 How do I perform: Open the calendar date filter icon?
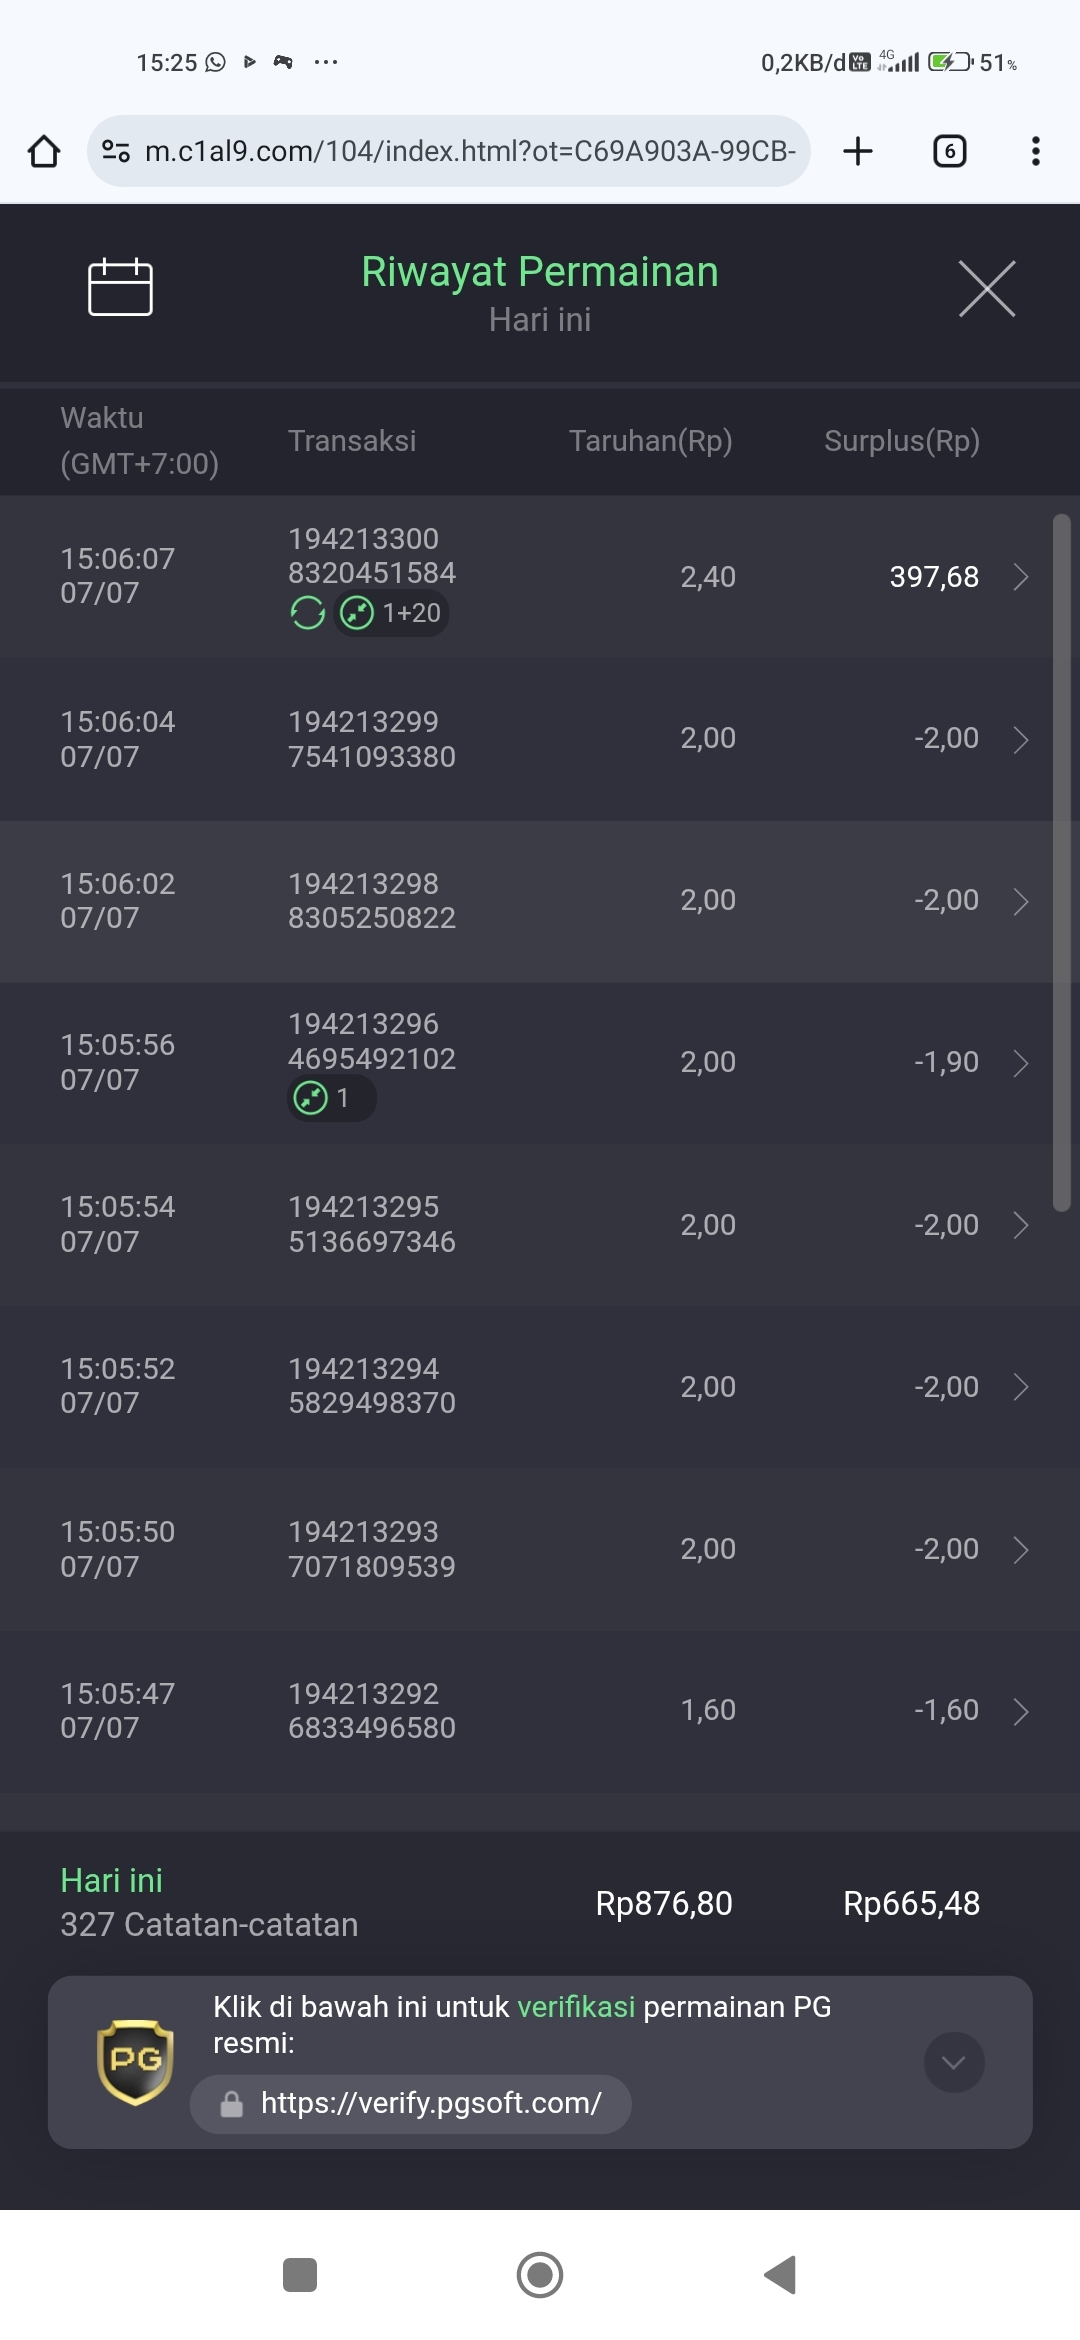pyautogui.click(x=120, y=288)
